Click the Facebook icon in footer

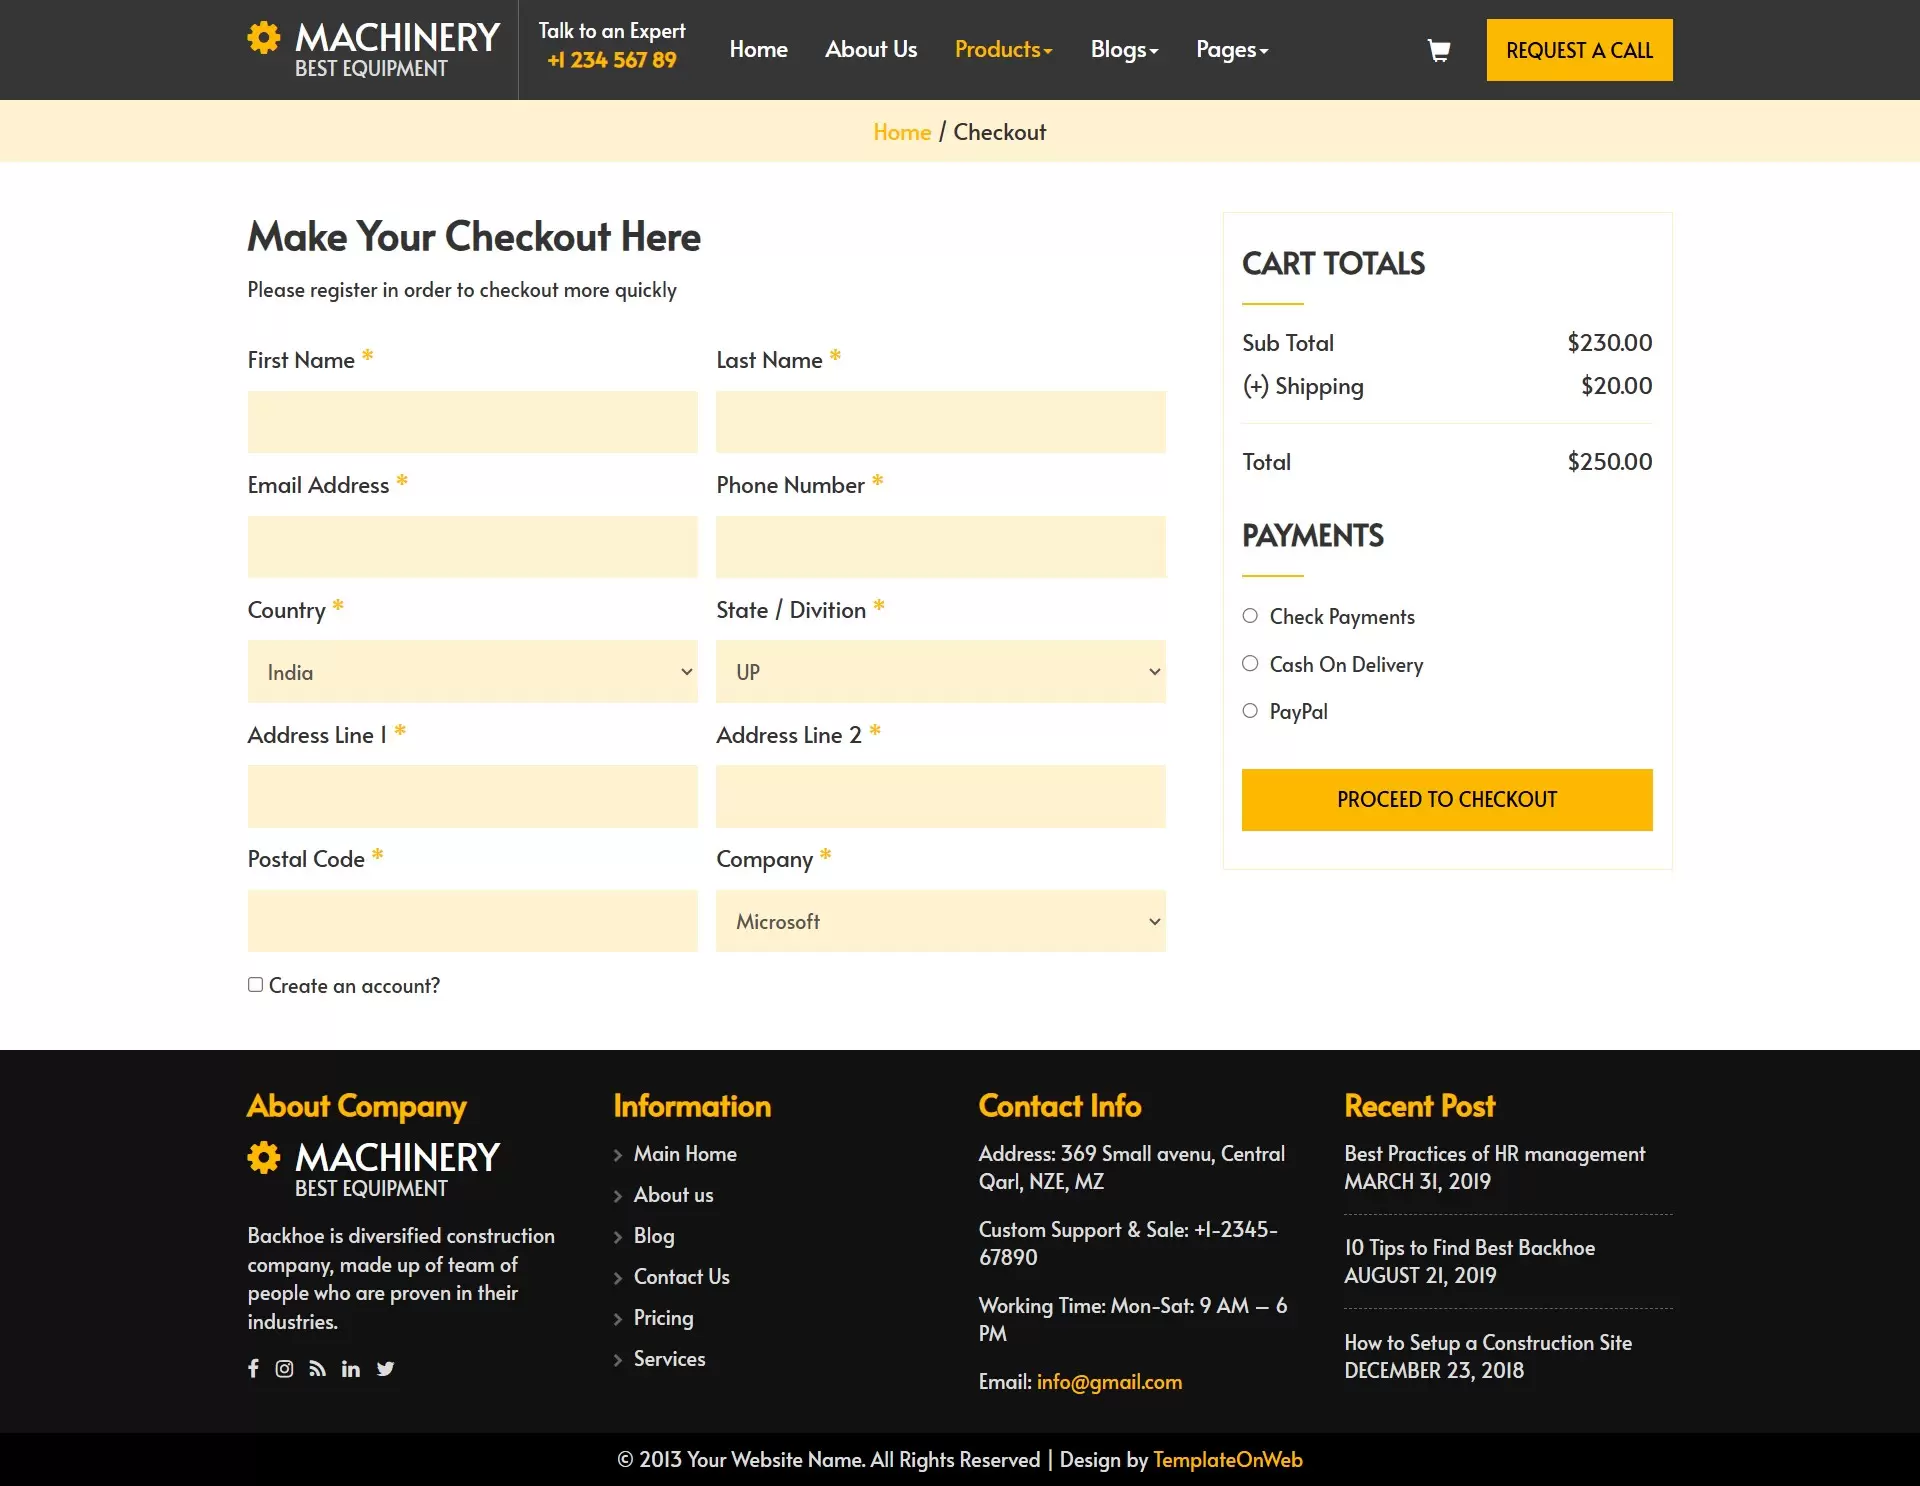click(254, 1368)
